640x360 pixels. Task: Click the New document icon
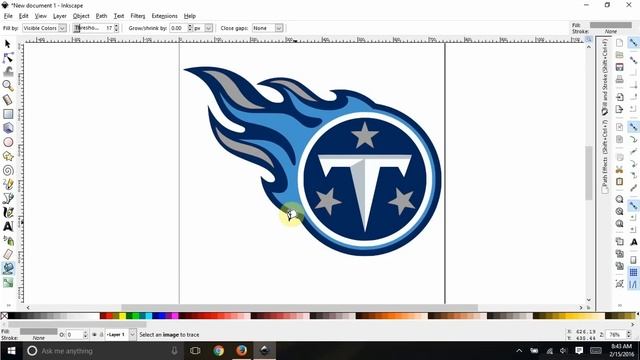(x=619, y=43)
